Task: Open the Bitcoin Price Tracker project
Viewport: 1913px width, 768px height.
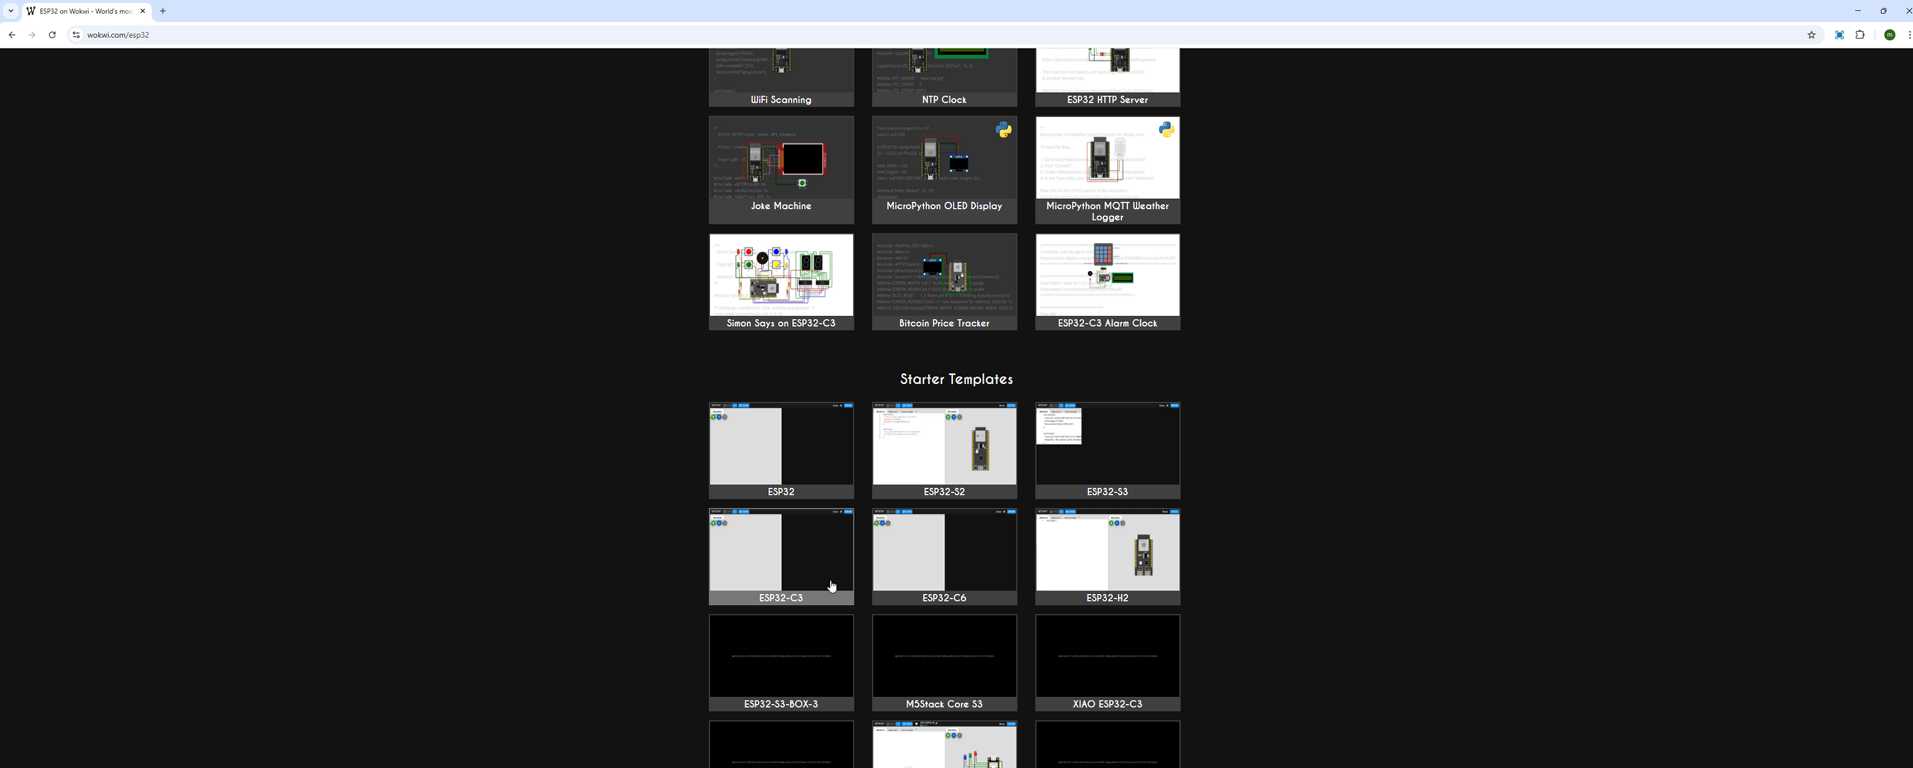Action: tap(944, 282)
